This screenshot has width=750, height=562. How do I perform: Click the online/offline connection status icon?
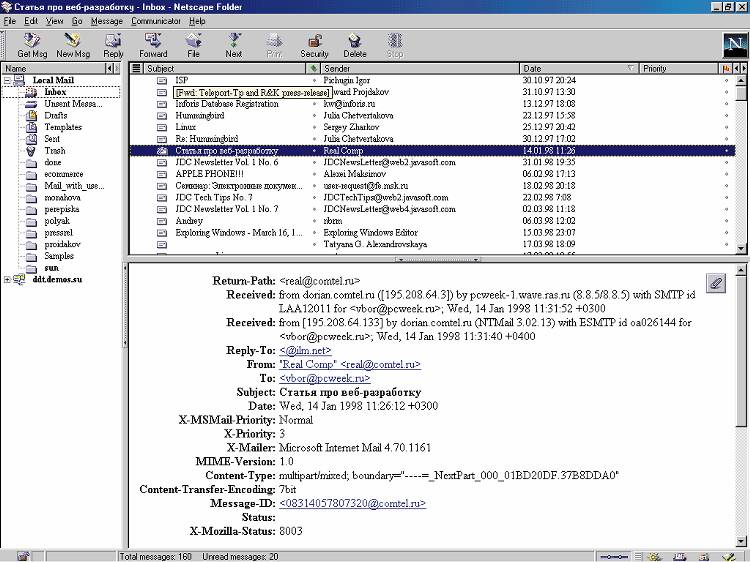click(614, 557)
